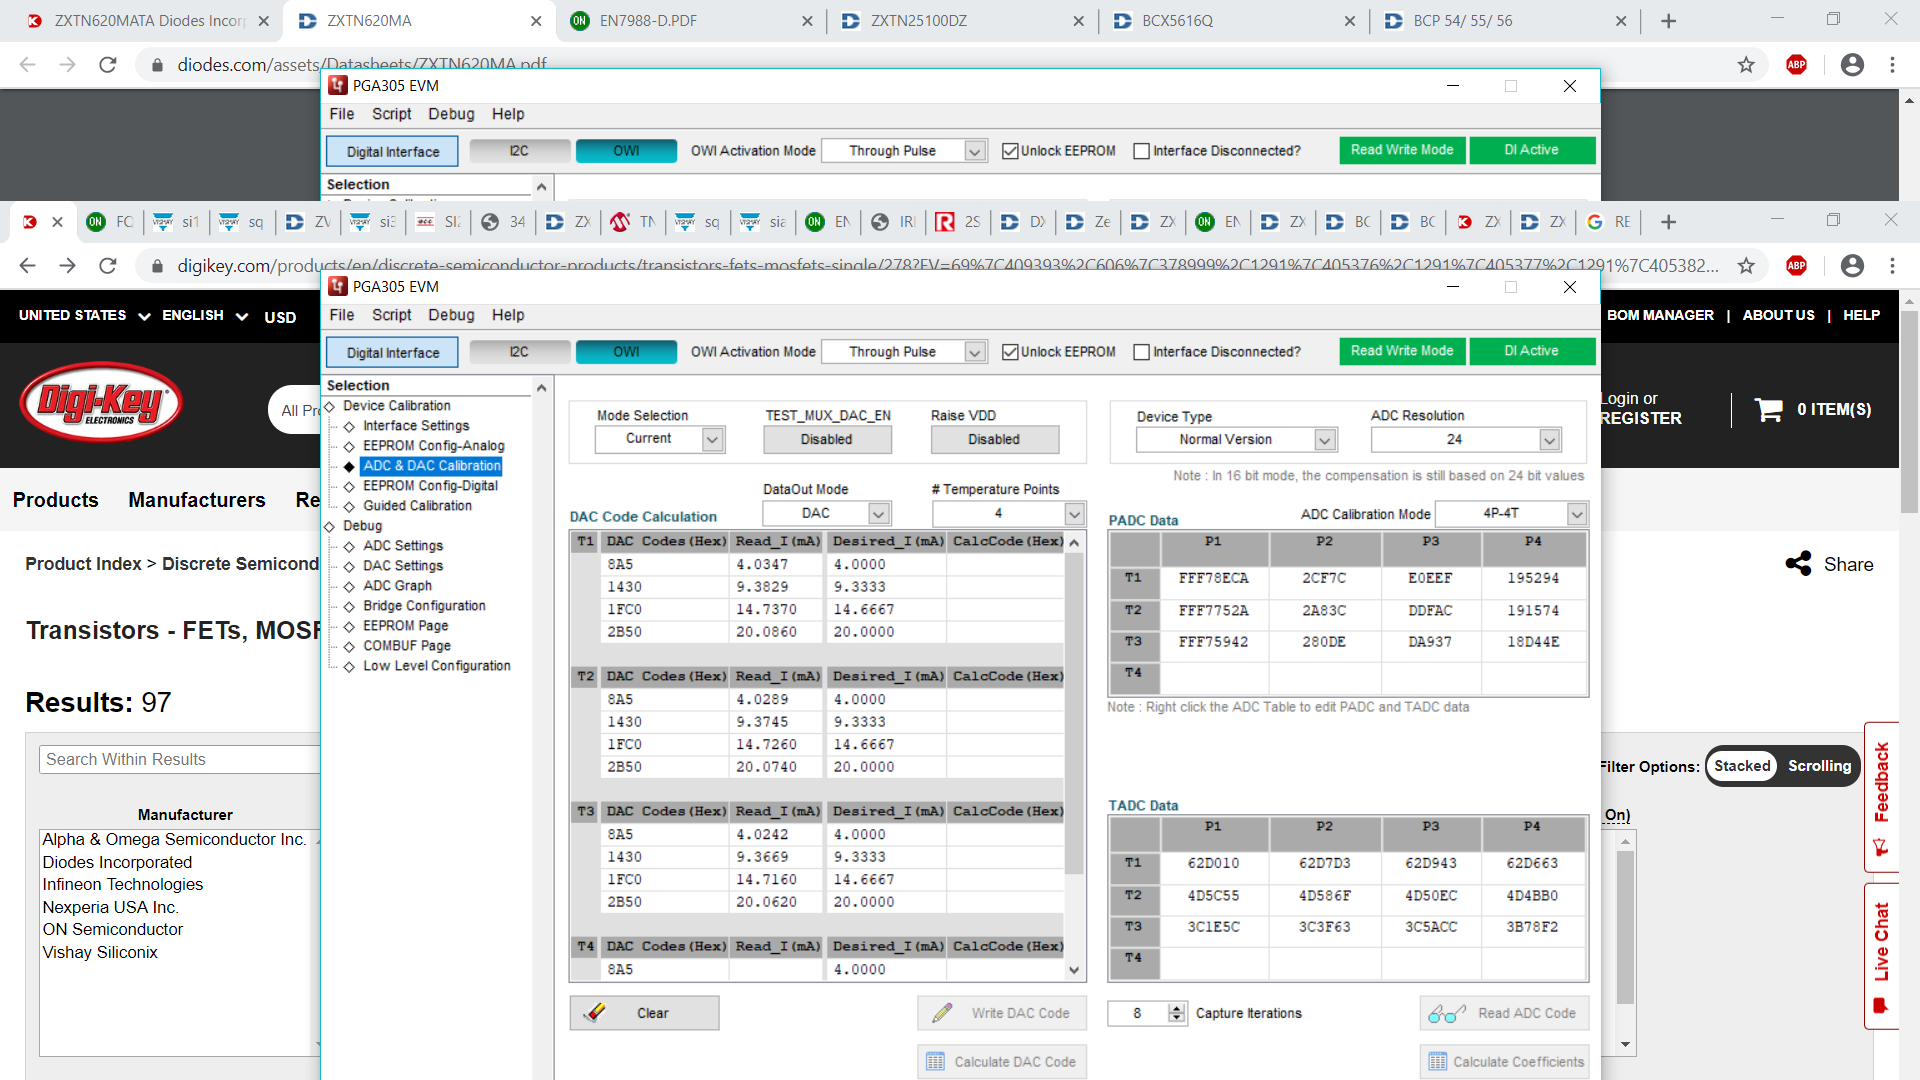Viewport: 1920px width, 1080px height.
Task: Open the AdBlock Plus extension icon in digikey window
Action: coord(1796,265)
